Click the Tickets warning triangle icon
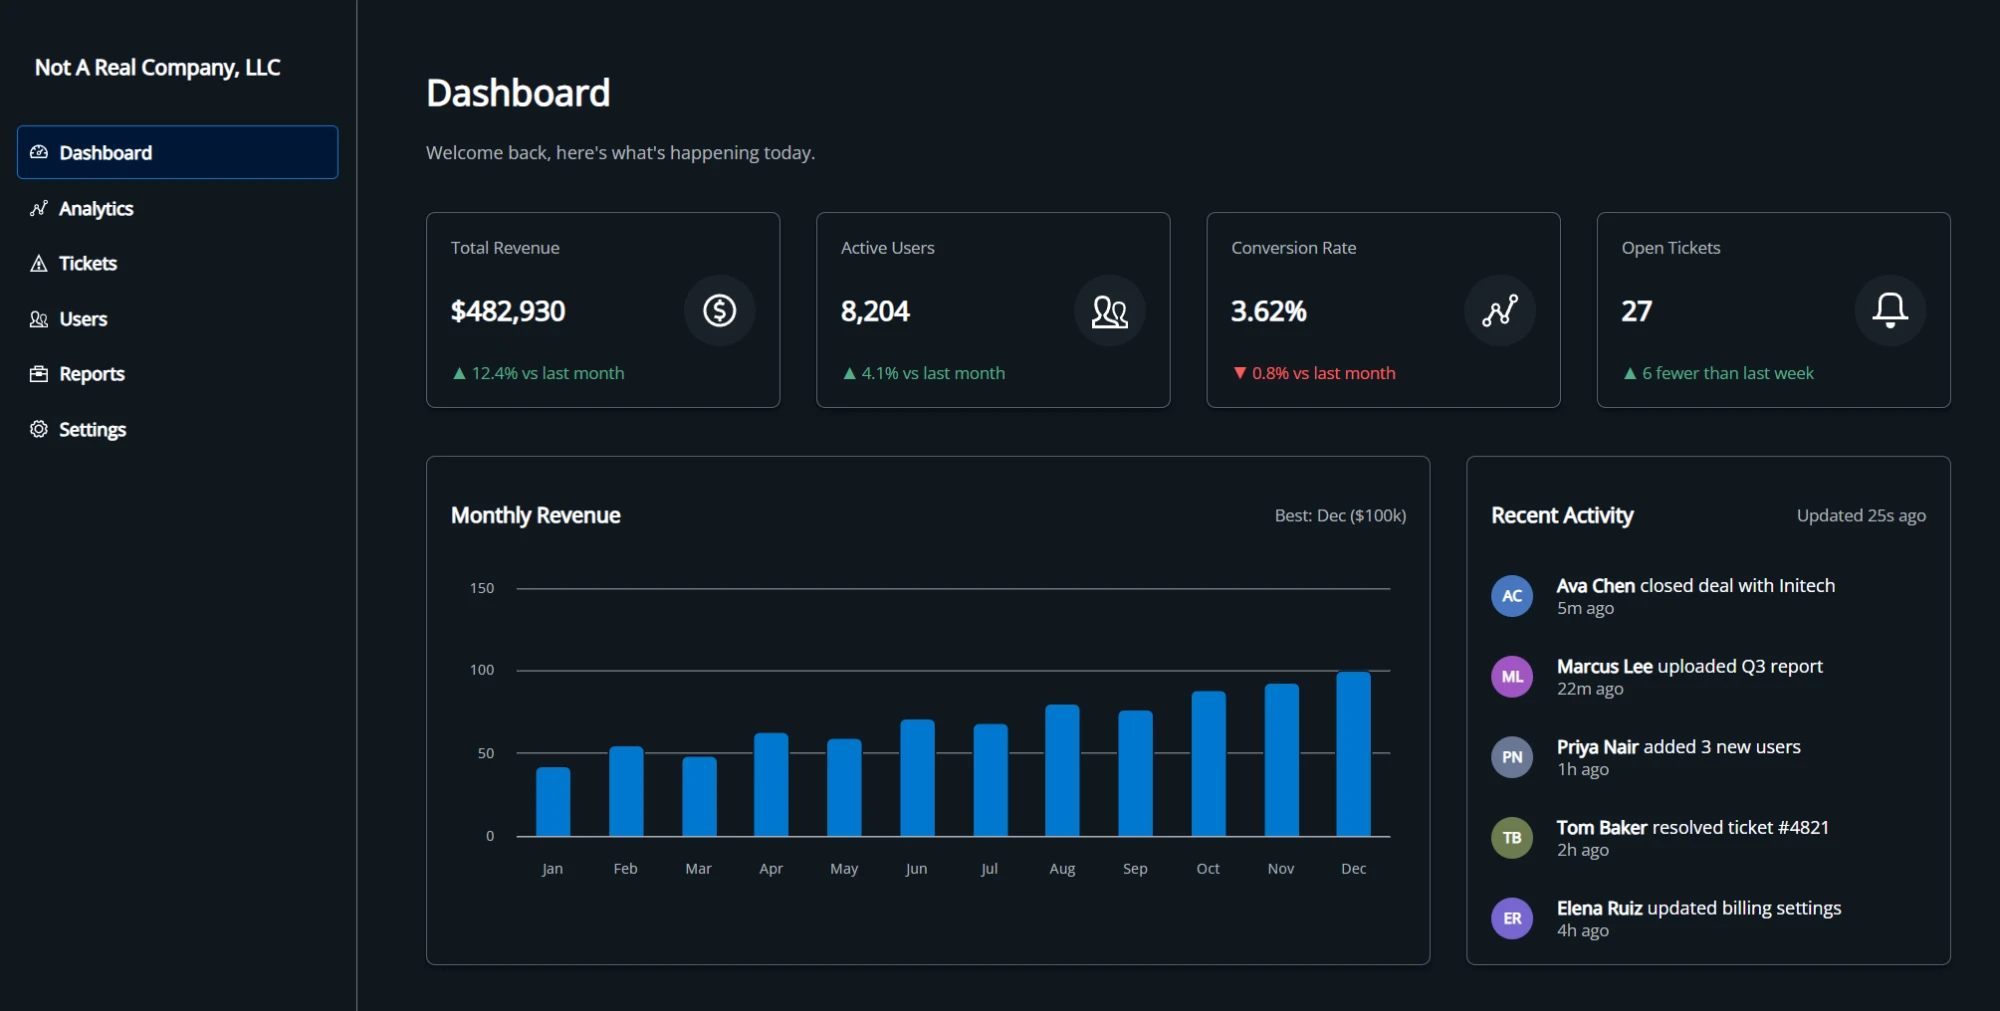The image size is (2000, 1011). (x=39, y=263)
